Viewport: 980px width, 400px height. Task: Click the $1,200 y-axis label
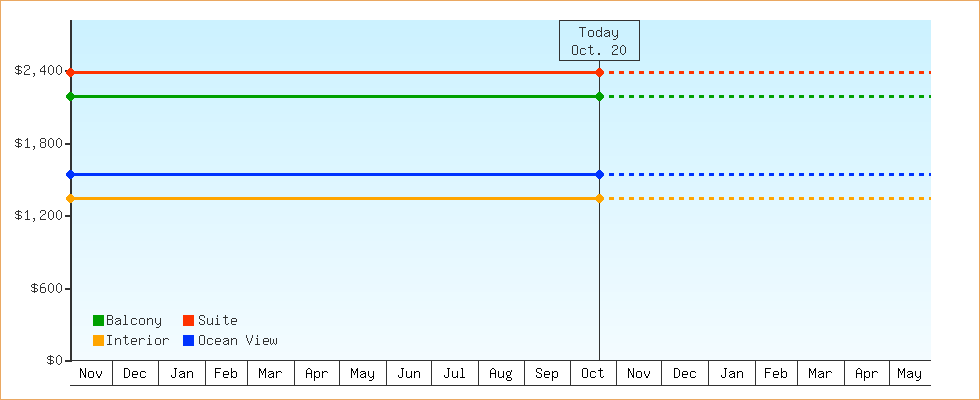[x=38, y=216]
